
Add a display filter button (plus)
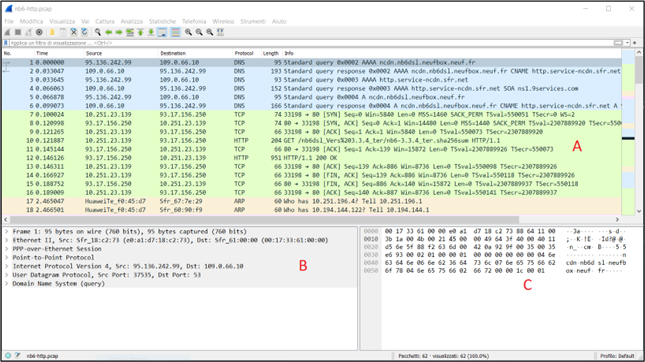pyautogui.click(x=635, y=43)
